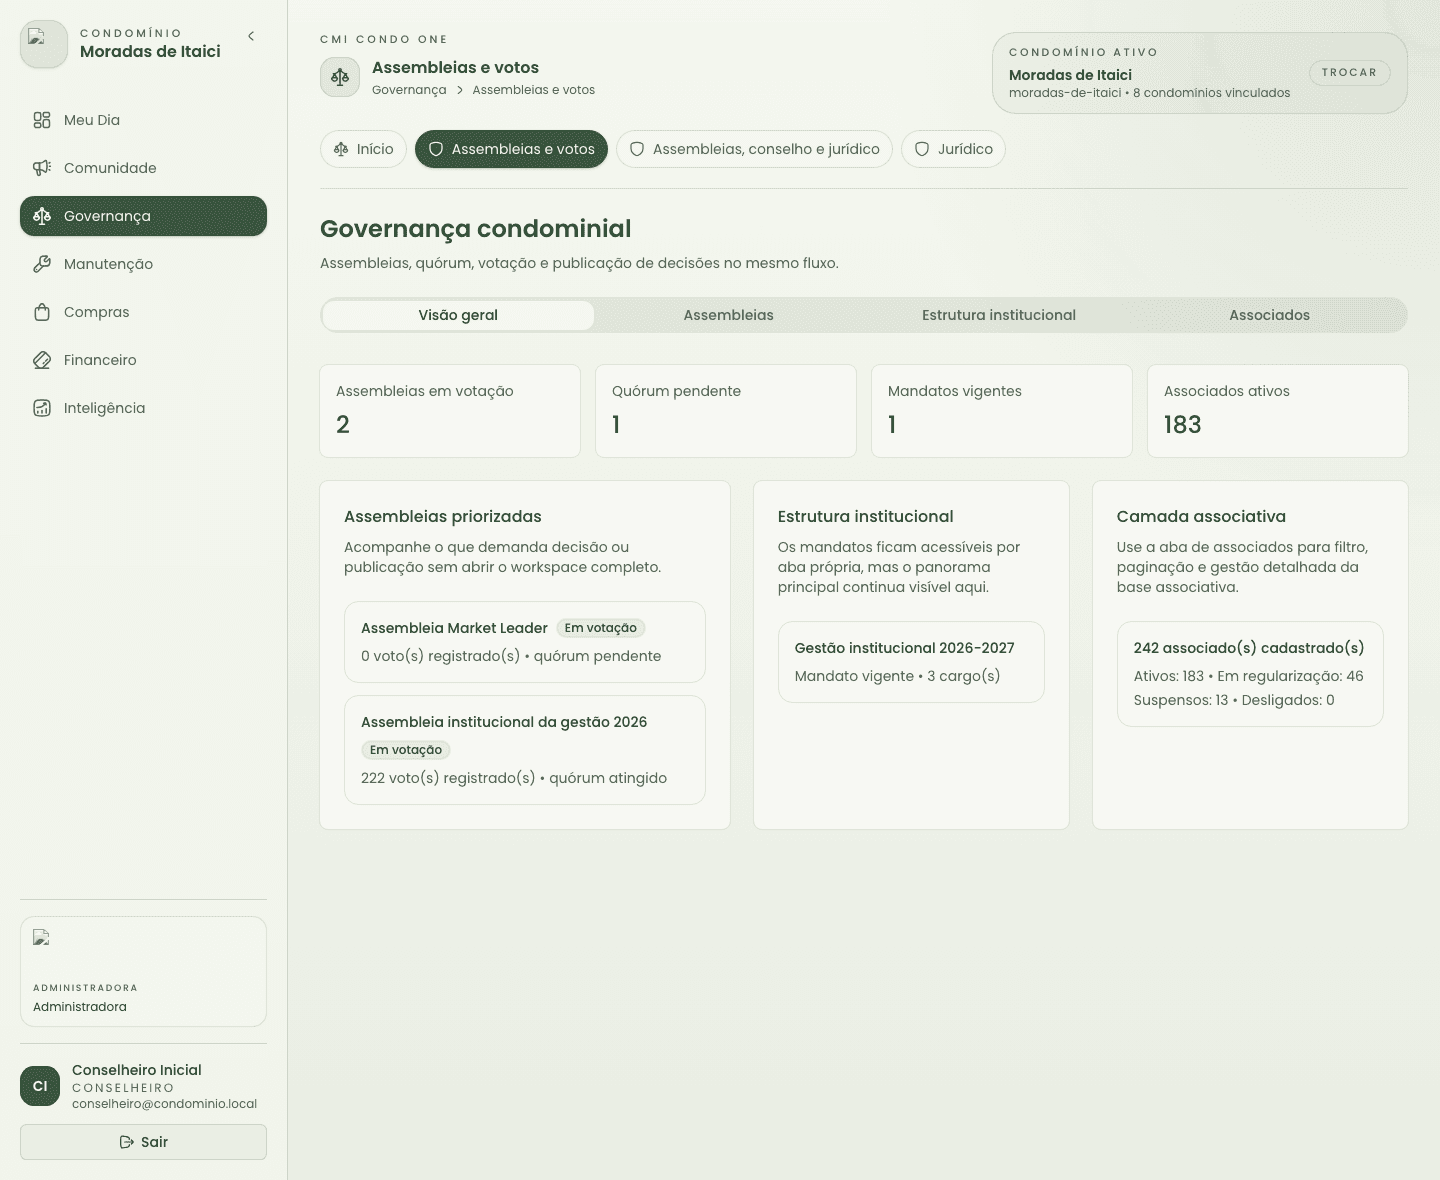1440x1180 pixels.
Task: Open the Estrutura institucional tab
Action: click(999, 315)
